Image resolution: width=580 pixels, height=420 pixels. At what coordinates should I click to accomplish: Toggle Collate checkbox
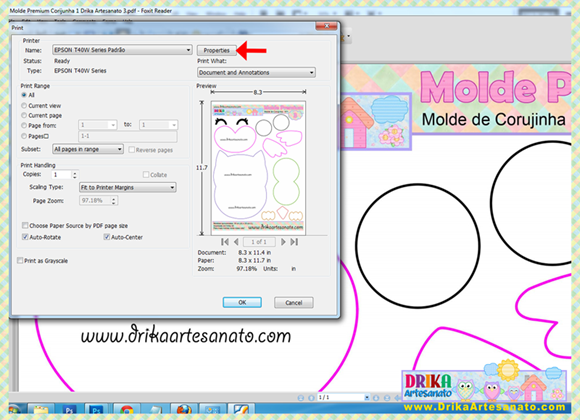click(x=146, y=175)
